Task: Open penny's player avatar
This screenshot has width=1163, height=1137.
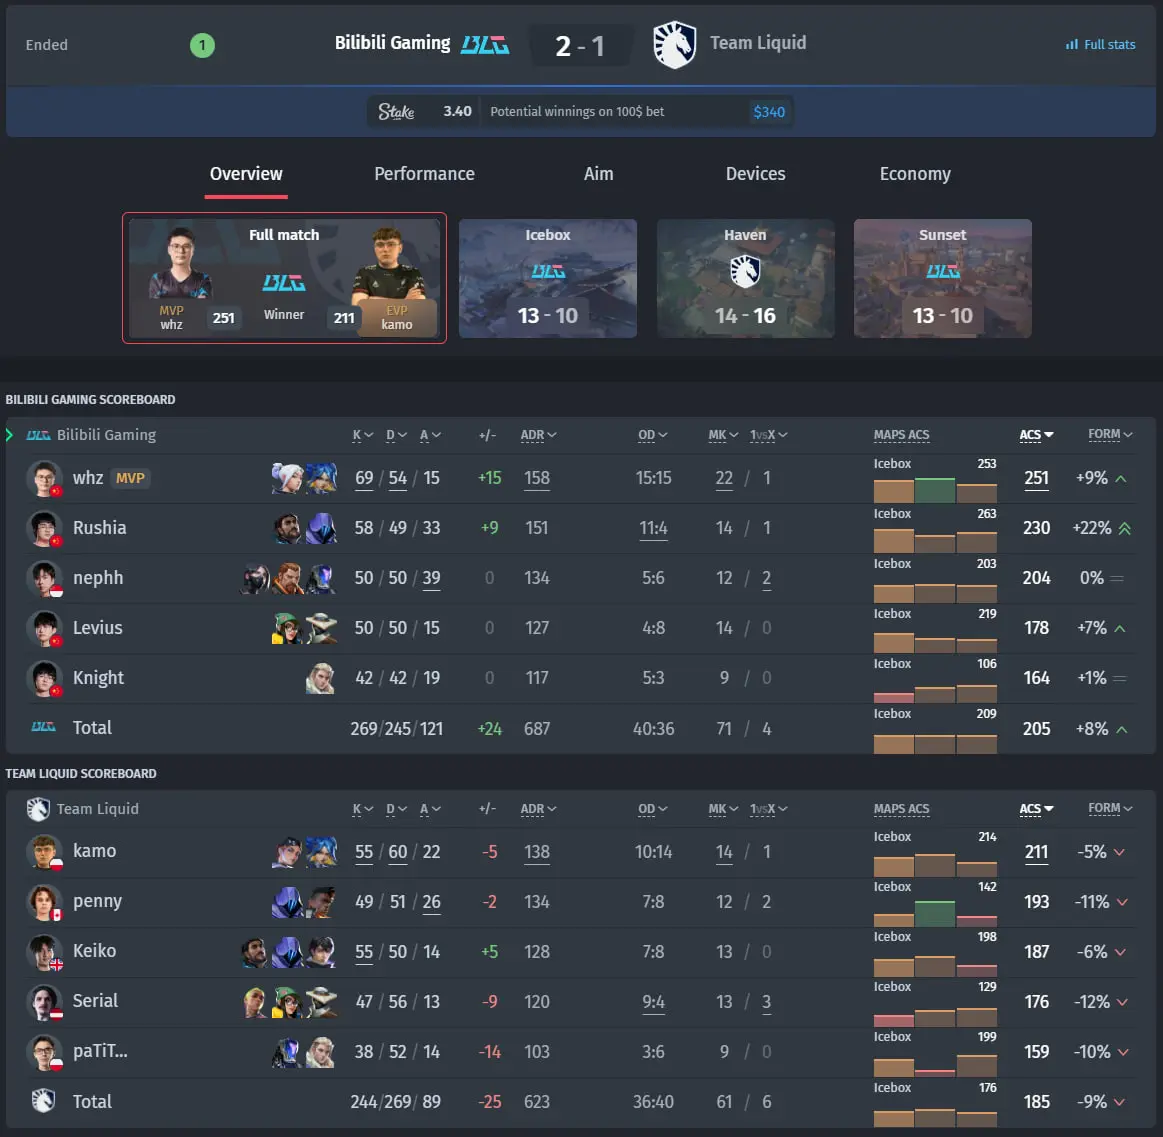Action: coord(44,901)
